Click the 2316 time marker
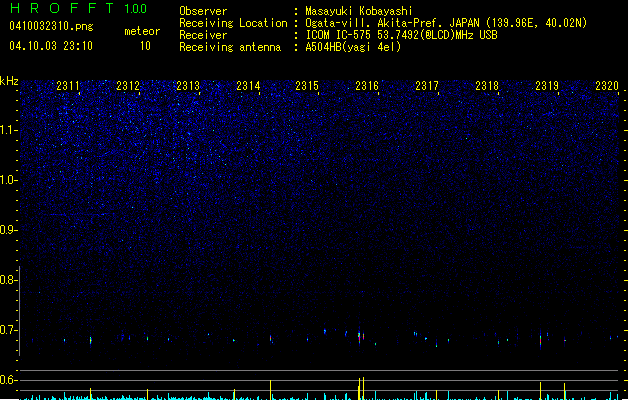This screenshot has height=400, width=629. click(367, 86)
